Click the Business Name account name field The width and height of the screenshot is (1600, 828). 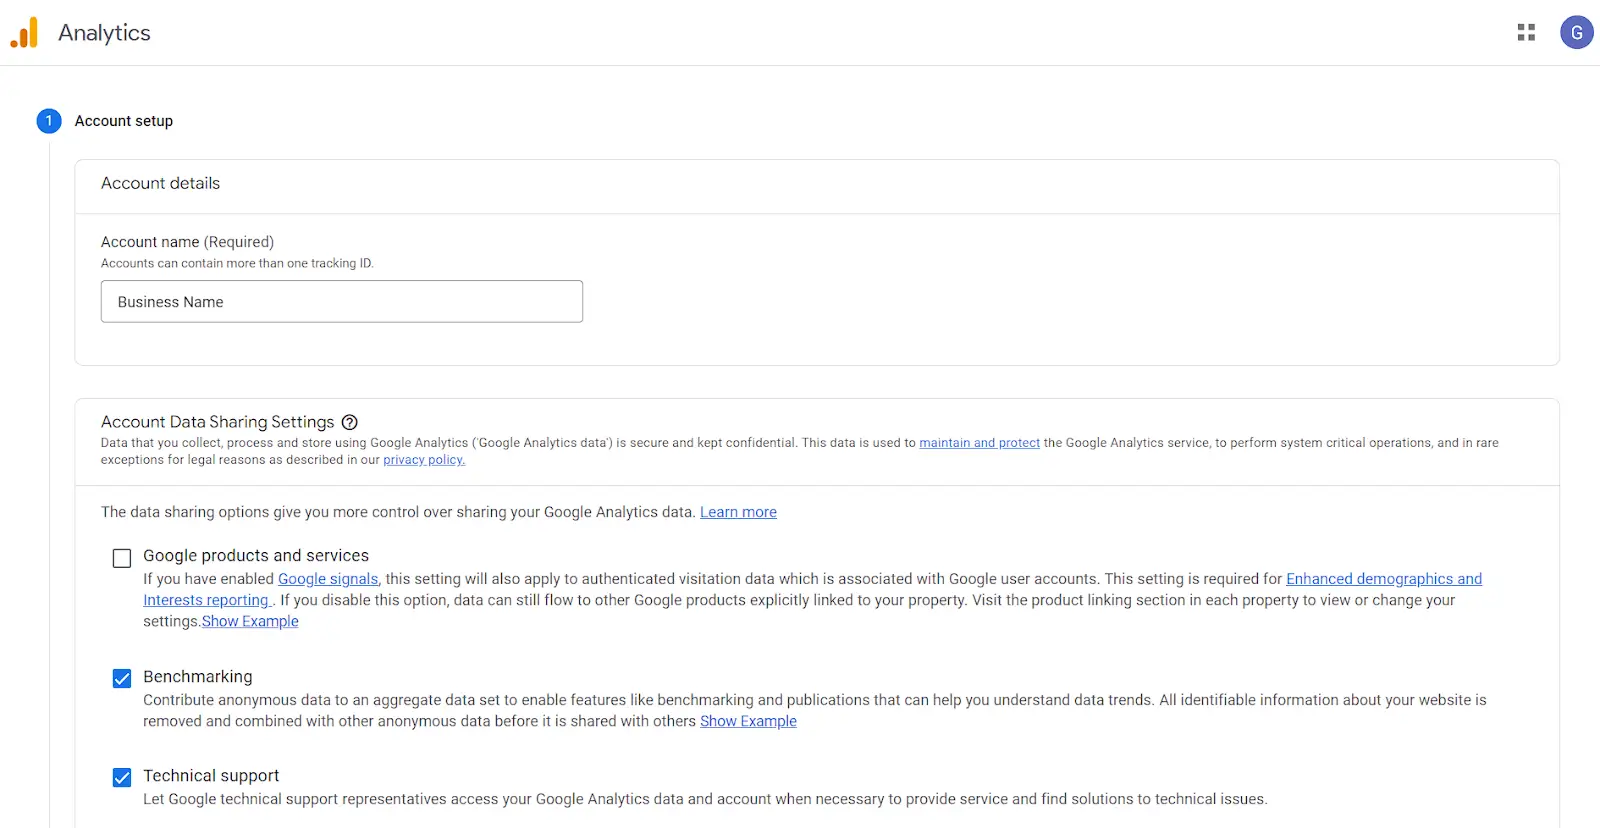[x=342, y=302]
